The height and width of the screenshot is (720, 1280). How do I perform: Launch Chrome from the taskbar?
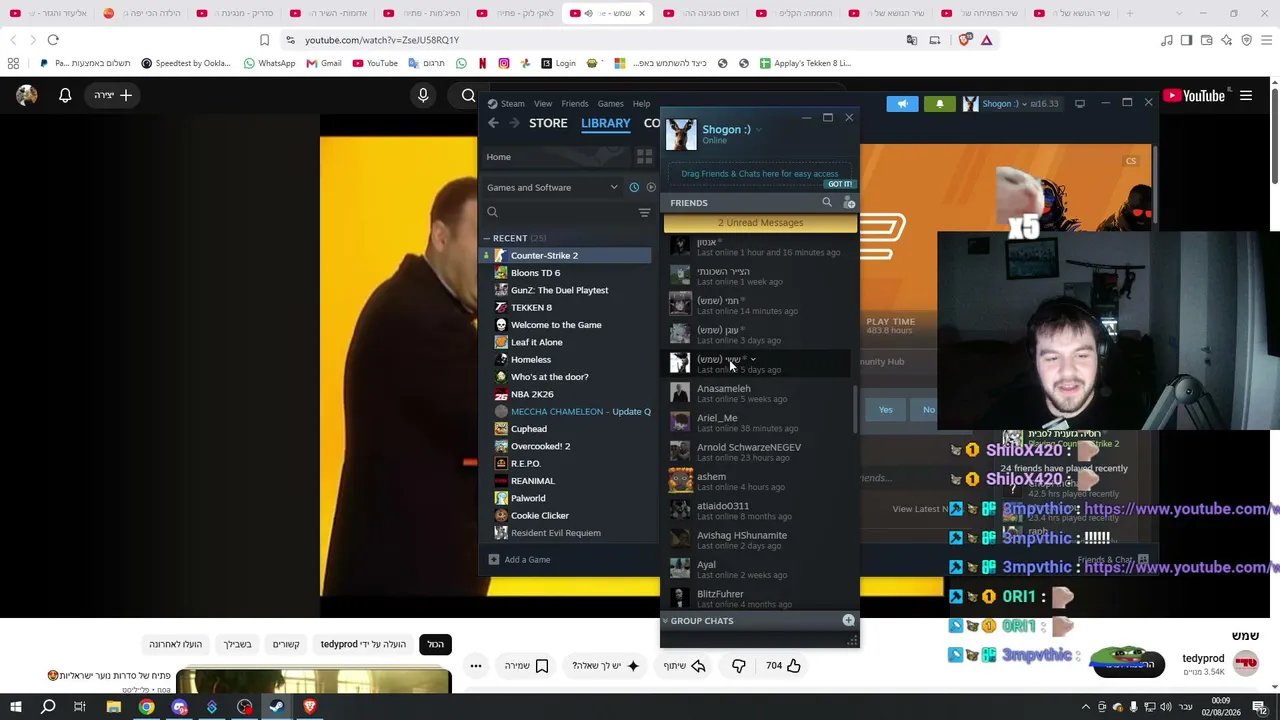click(x=146, y=707)
